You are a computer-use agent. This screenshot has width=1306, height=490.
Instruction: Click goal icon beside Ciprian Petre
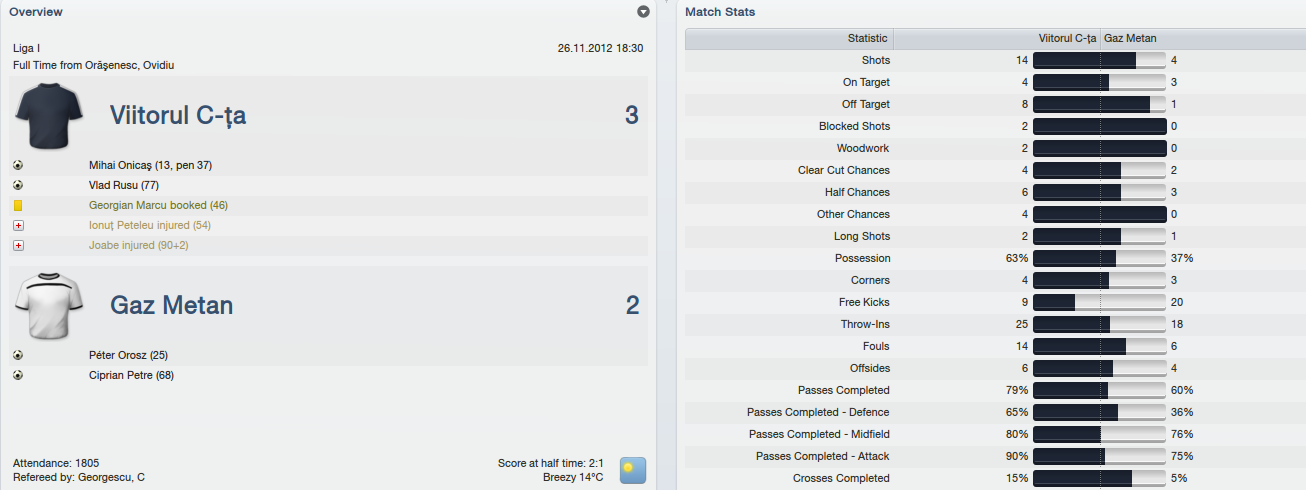[x=18, y=375]
